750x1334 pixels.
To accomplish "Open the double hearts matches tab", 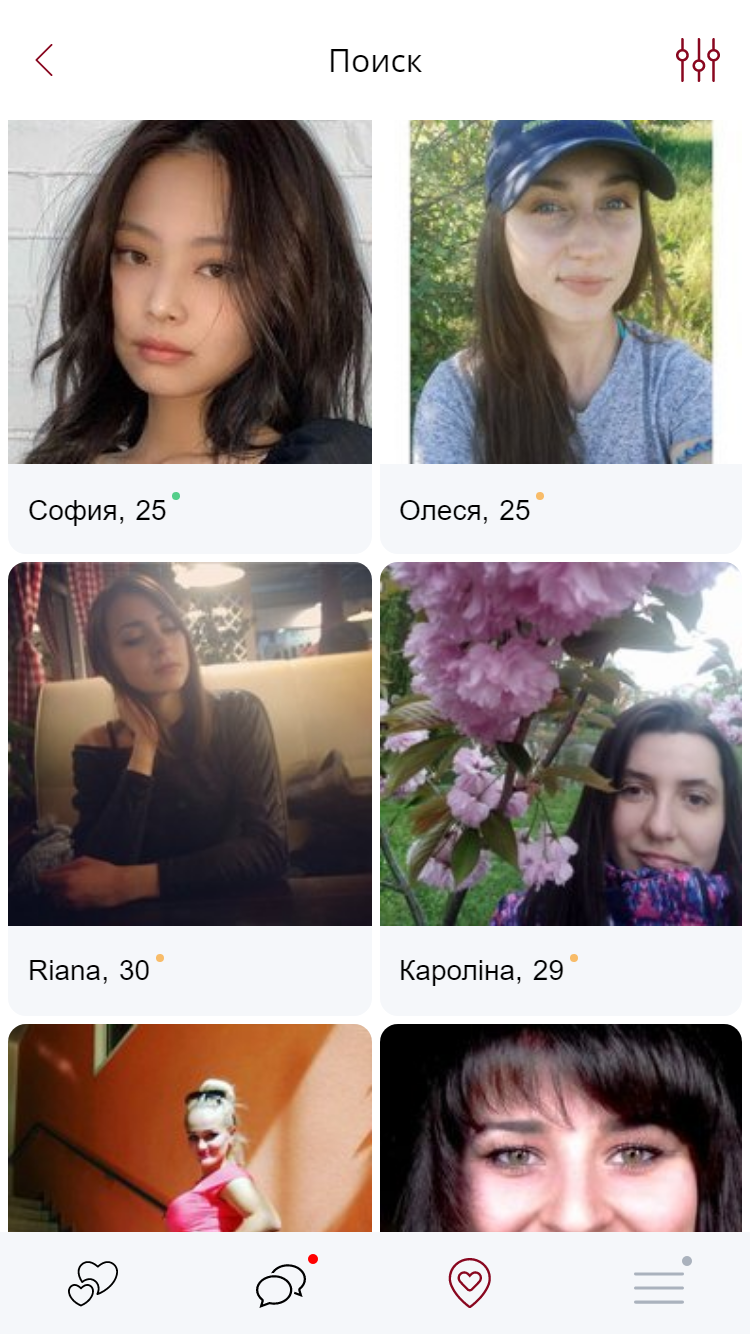I will pyautogui.click(x=93, y=1283).
